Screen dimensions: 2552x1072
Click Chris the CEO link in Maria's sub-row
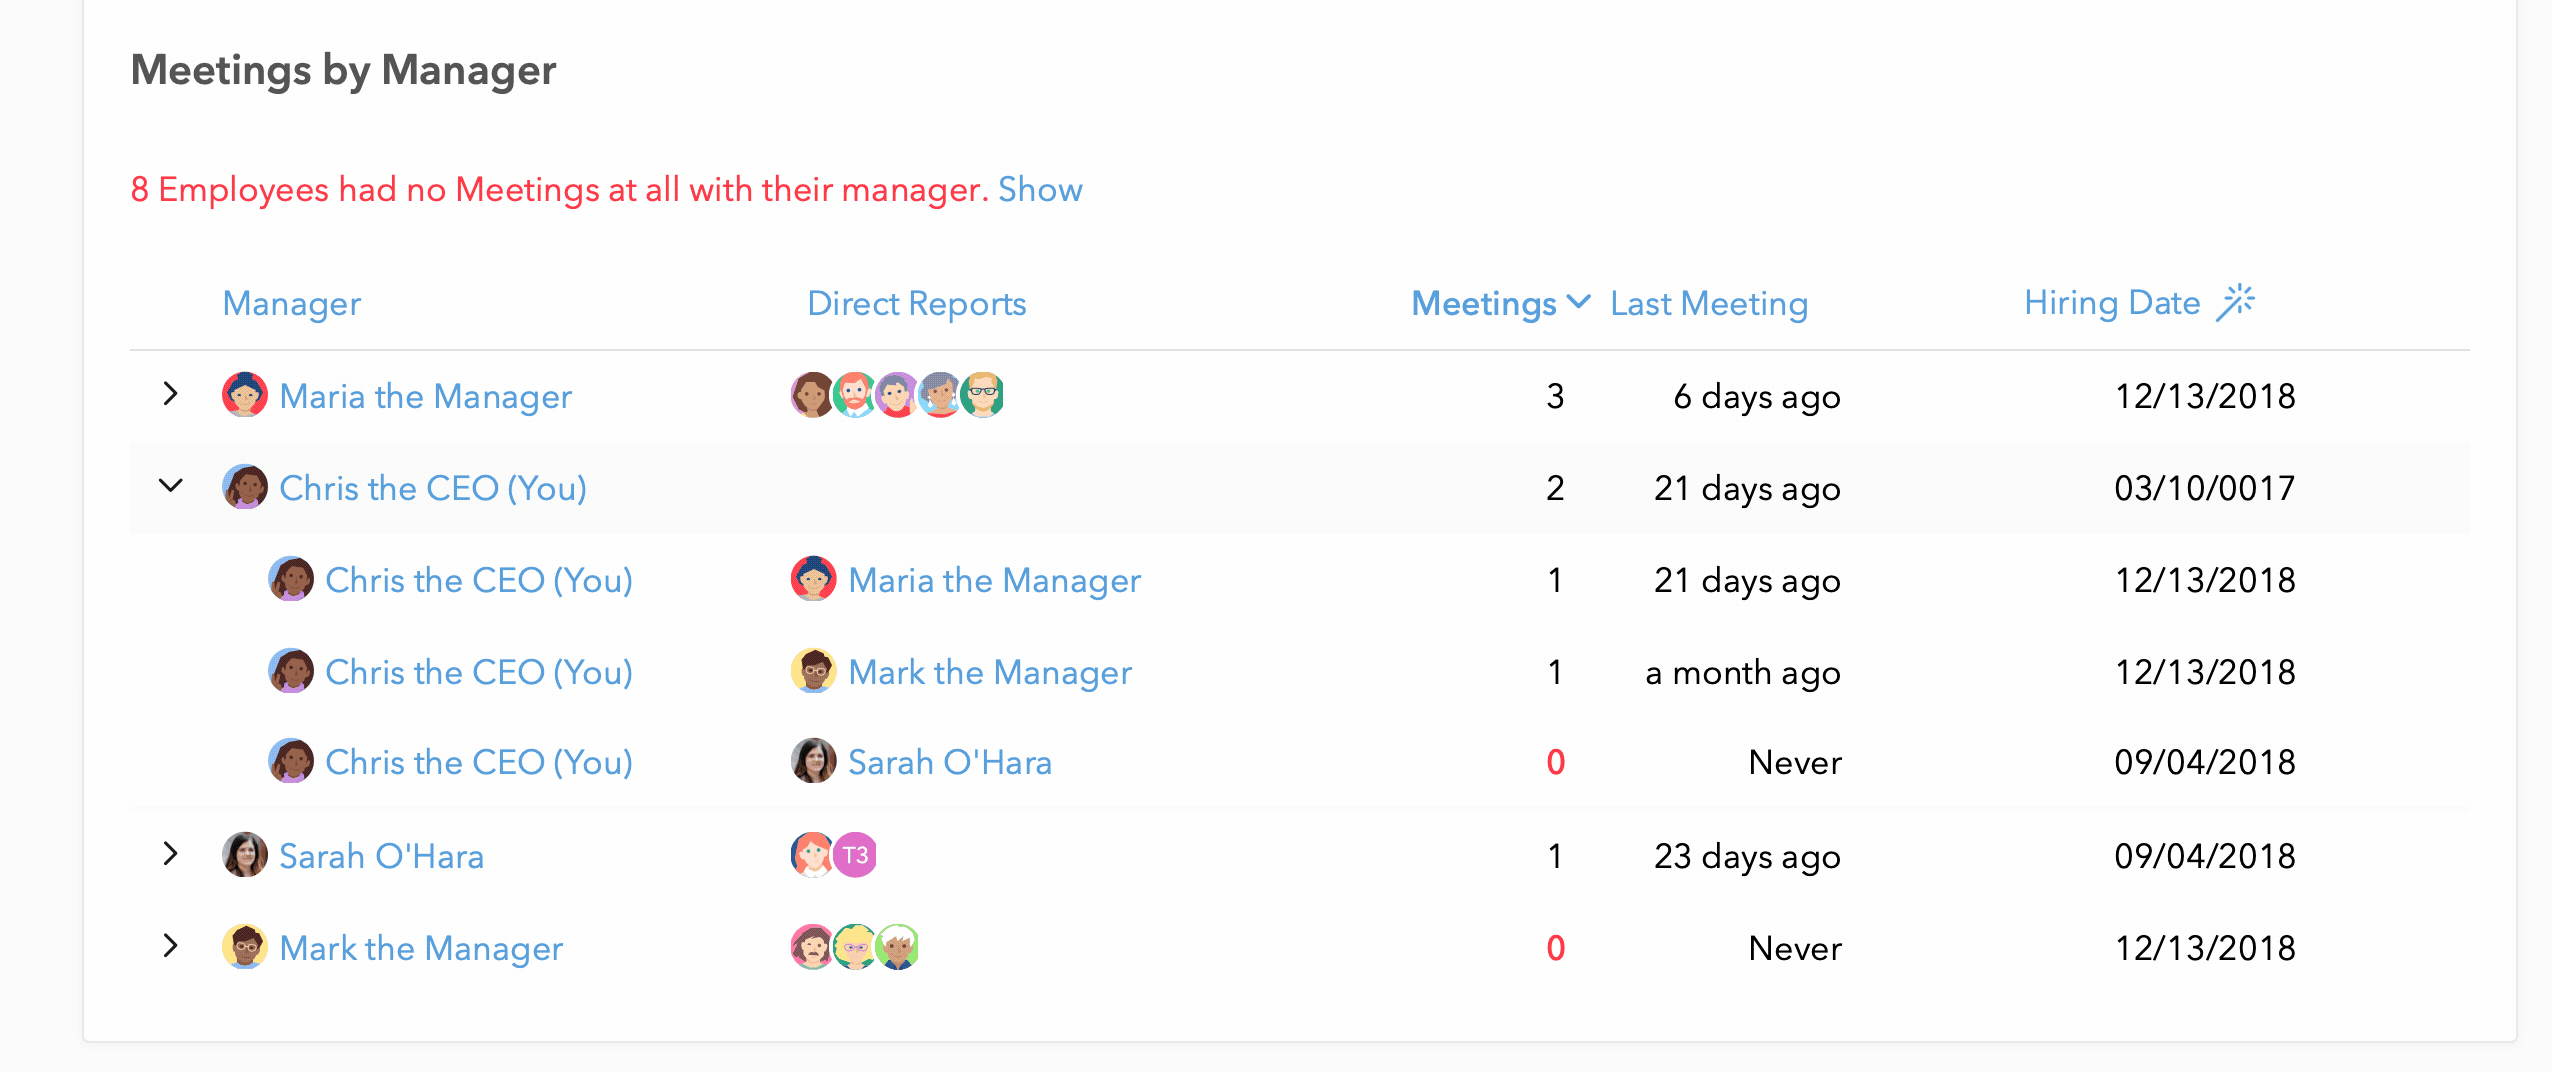(479, 581)
